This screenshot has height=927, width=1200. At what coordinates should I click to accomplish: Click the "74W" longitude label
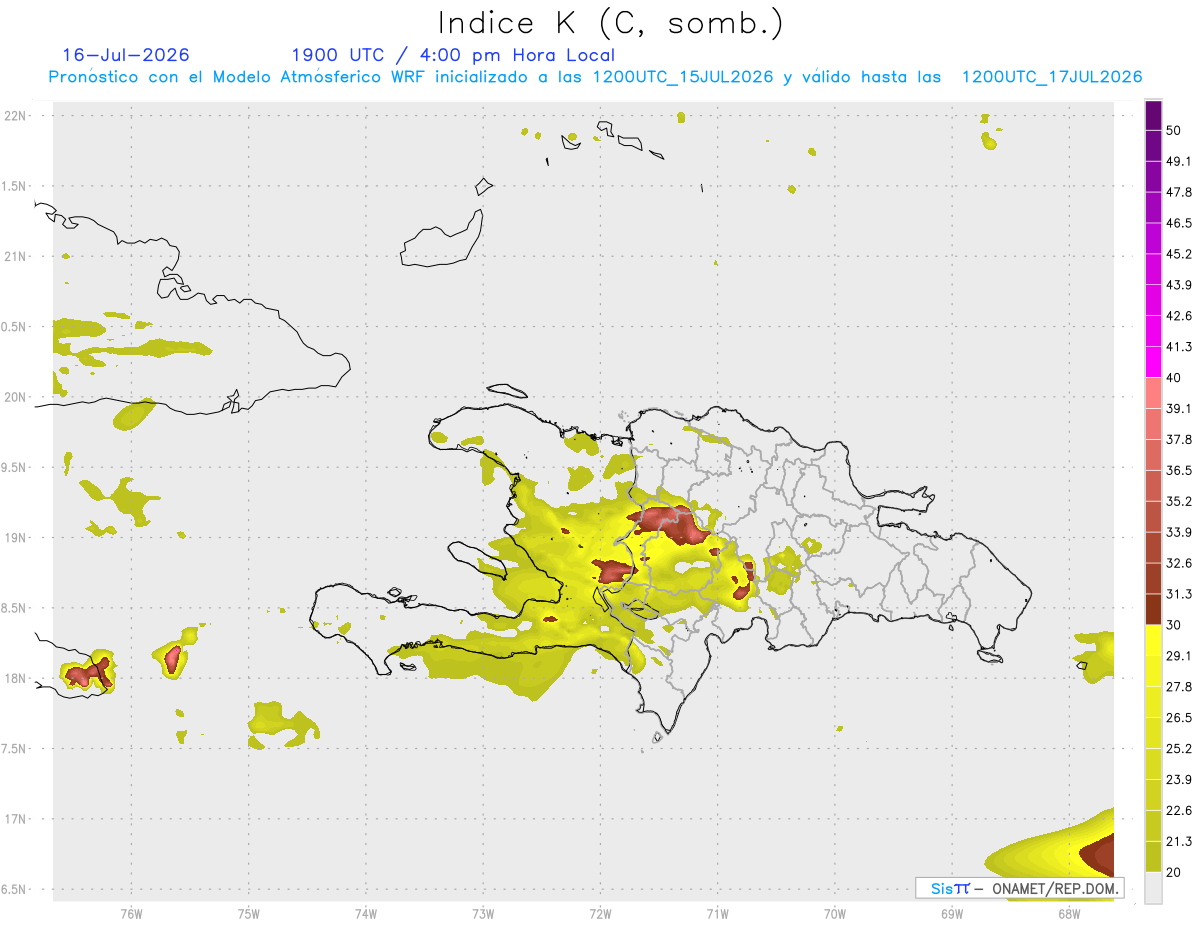(x=366, y=914)
